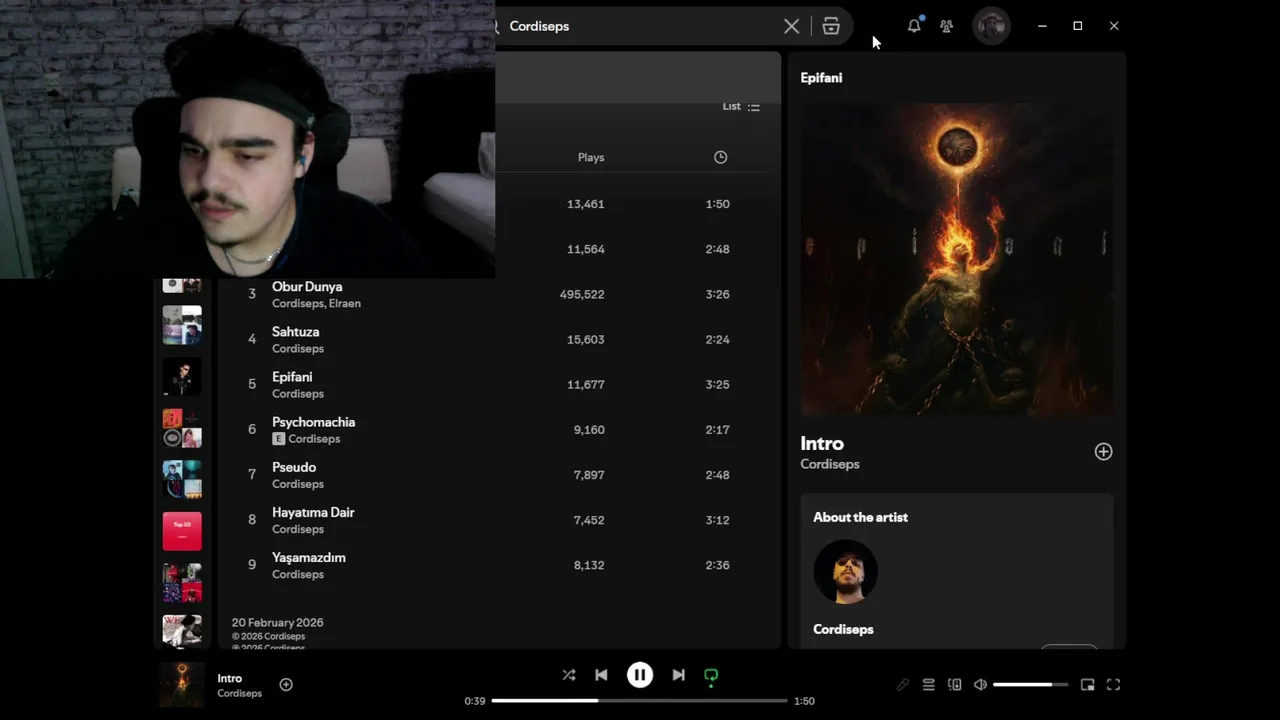
Task: Open the Top 50 playlist thumbnail
Action: (182, 531)
